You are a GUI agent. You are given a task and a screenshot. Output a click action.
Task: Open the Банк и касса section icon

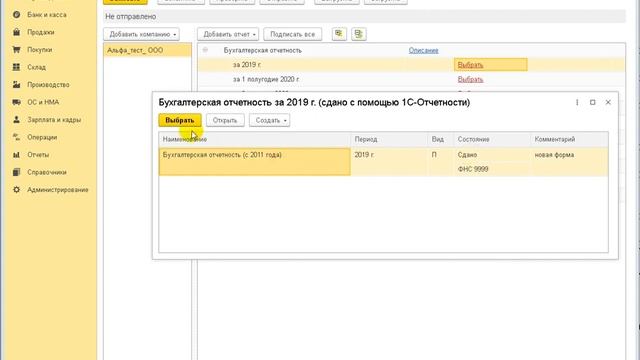click(16, 15)
